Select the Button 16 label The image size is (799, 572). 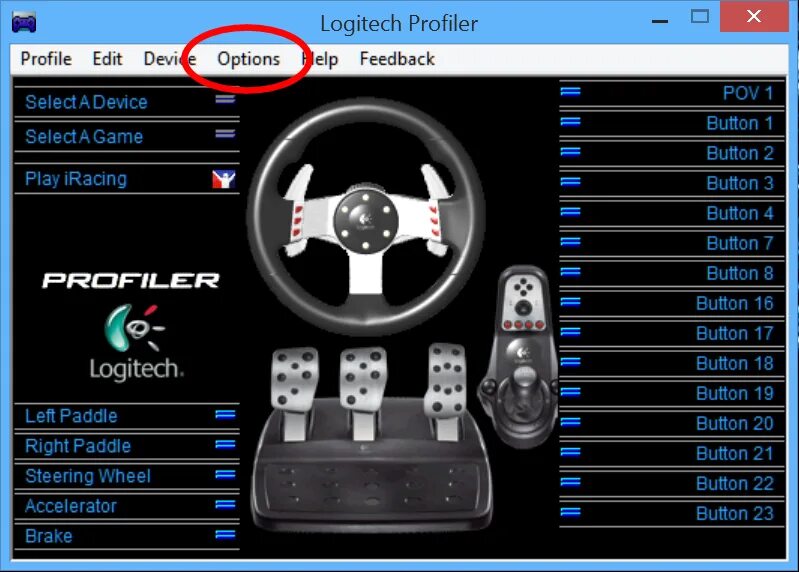click(735, 304)
